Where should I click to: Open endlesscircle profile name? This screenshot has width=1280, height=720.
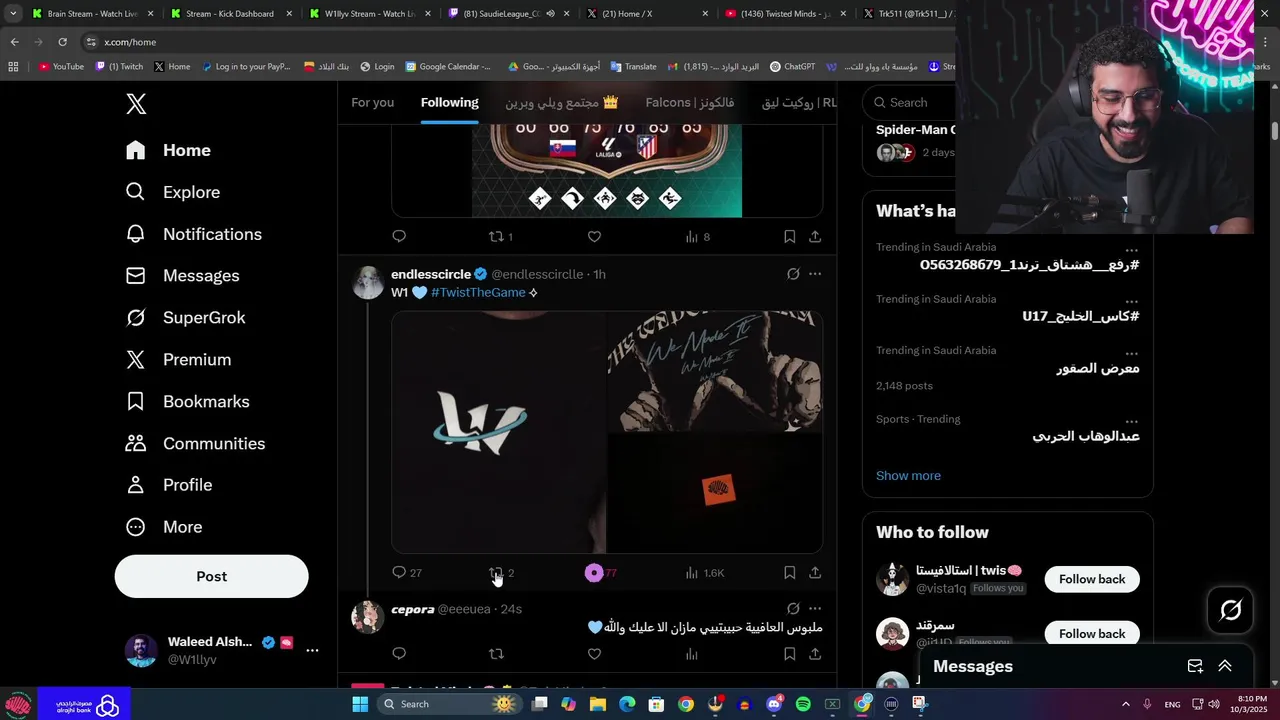(x=431, y=274)
